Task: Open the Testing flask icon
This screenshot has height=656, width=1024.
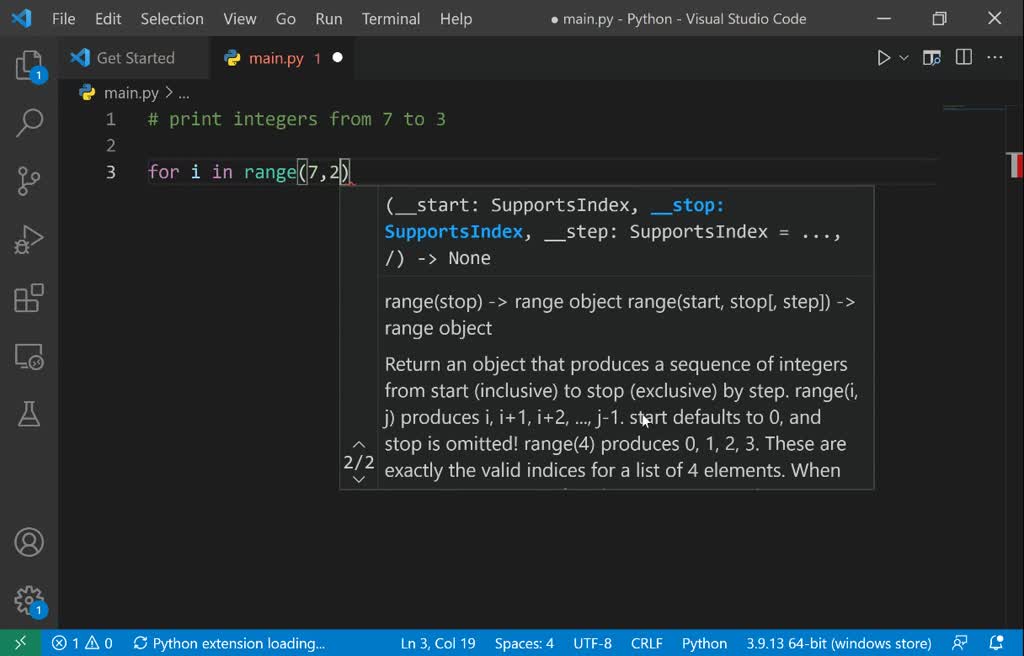Action: [x=29, y=414]
